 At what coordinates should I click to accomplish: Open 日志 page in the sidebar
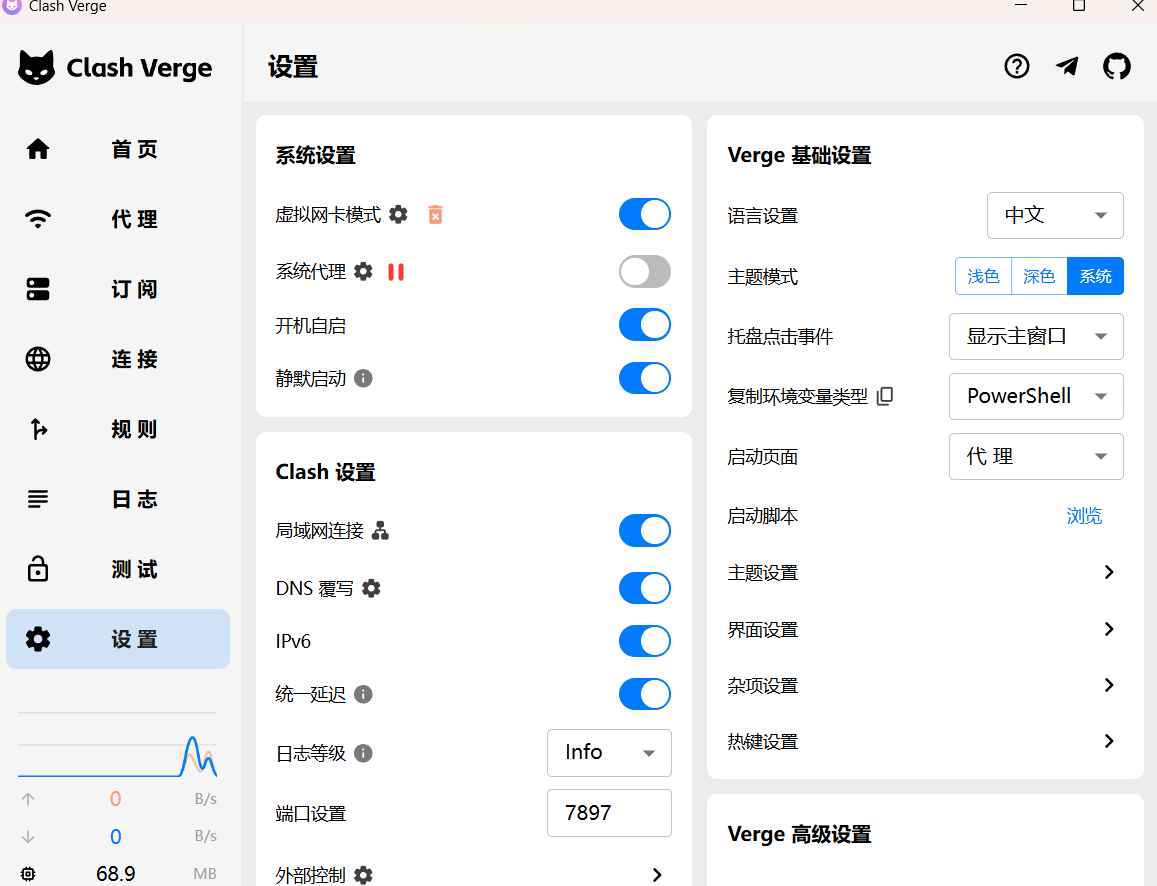pyautogui.click(x=118, y=499)
